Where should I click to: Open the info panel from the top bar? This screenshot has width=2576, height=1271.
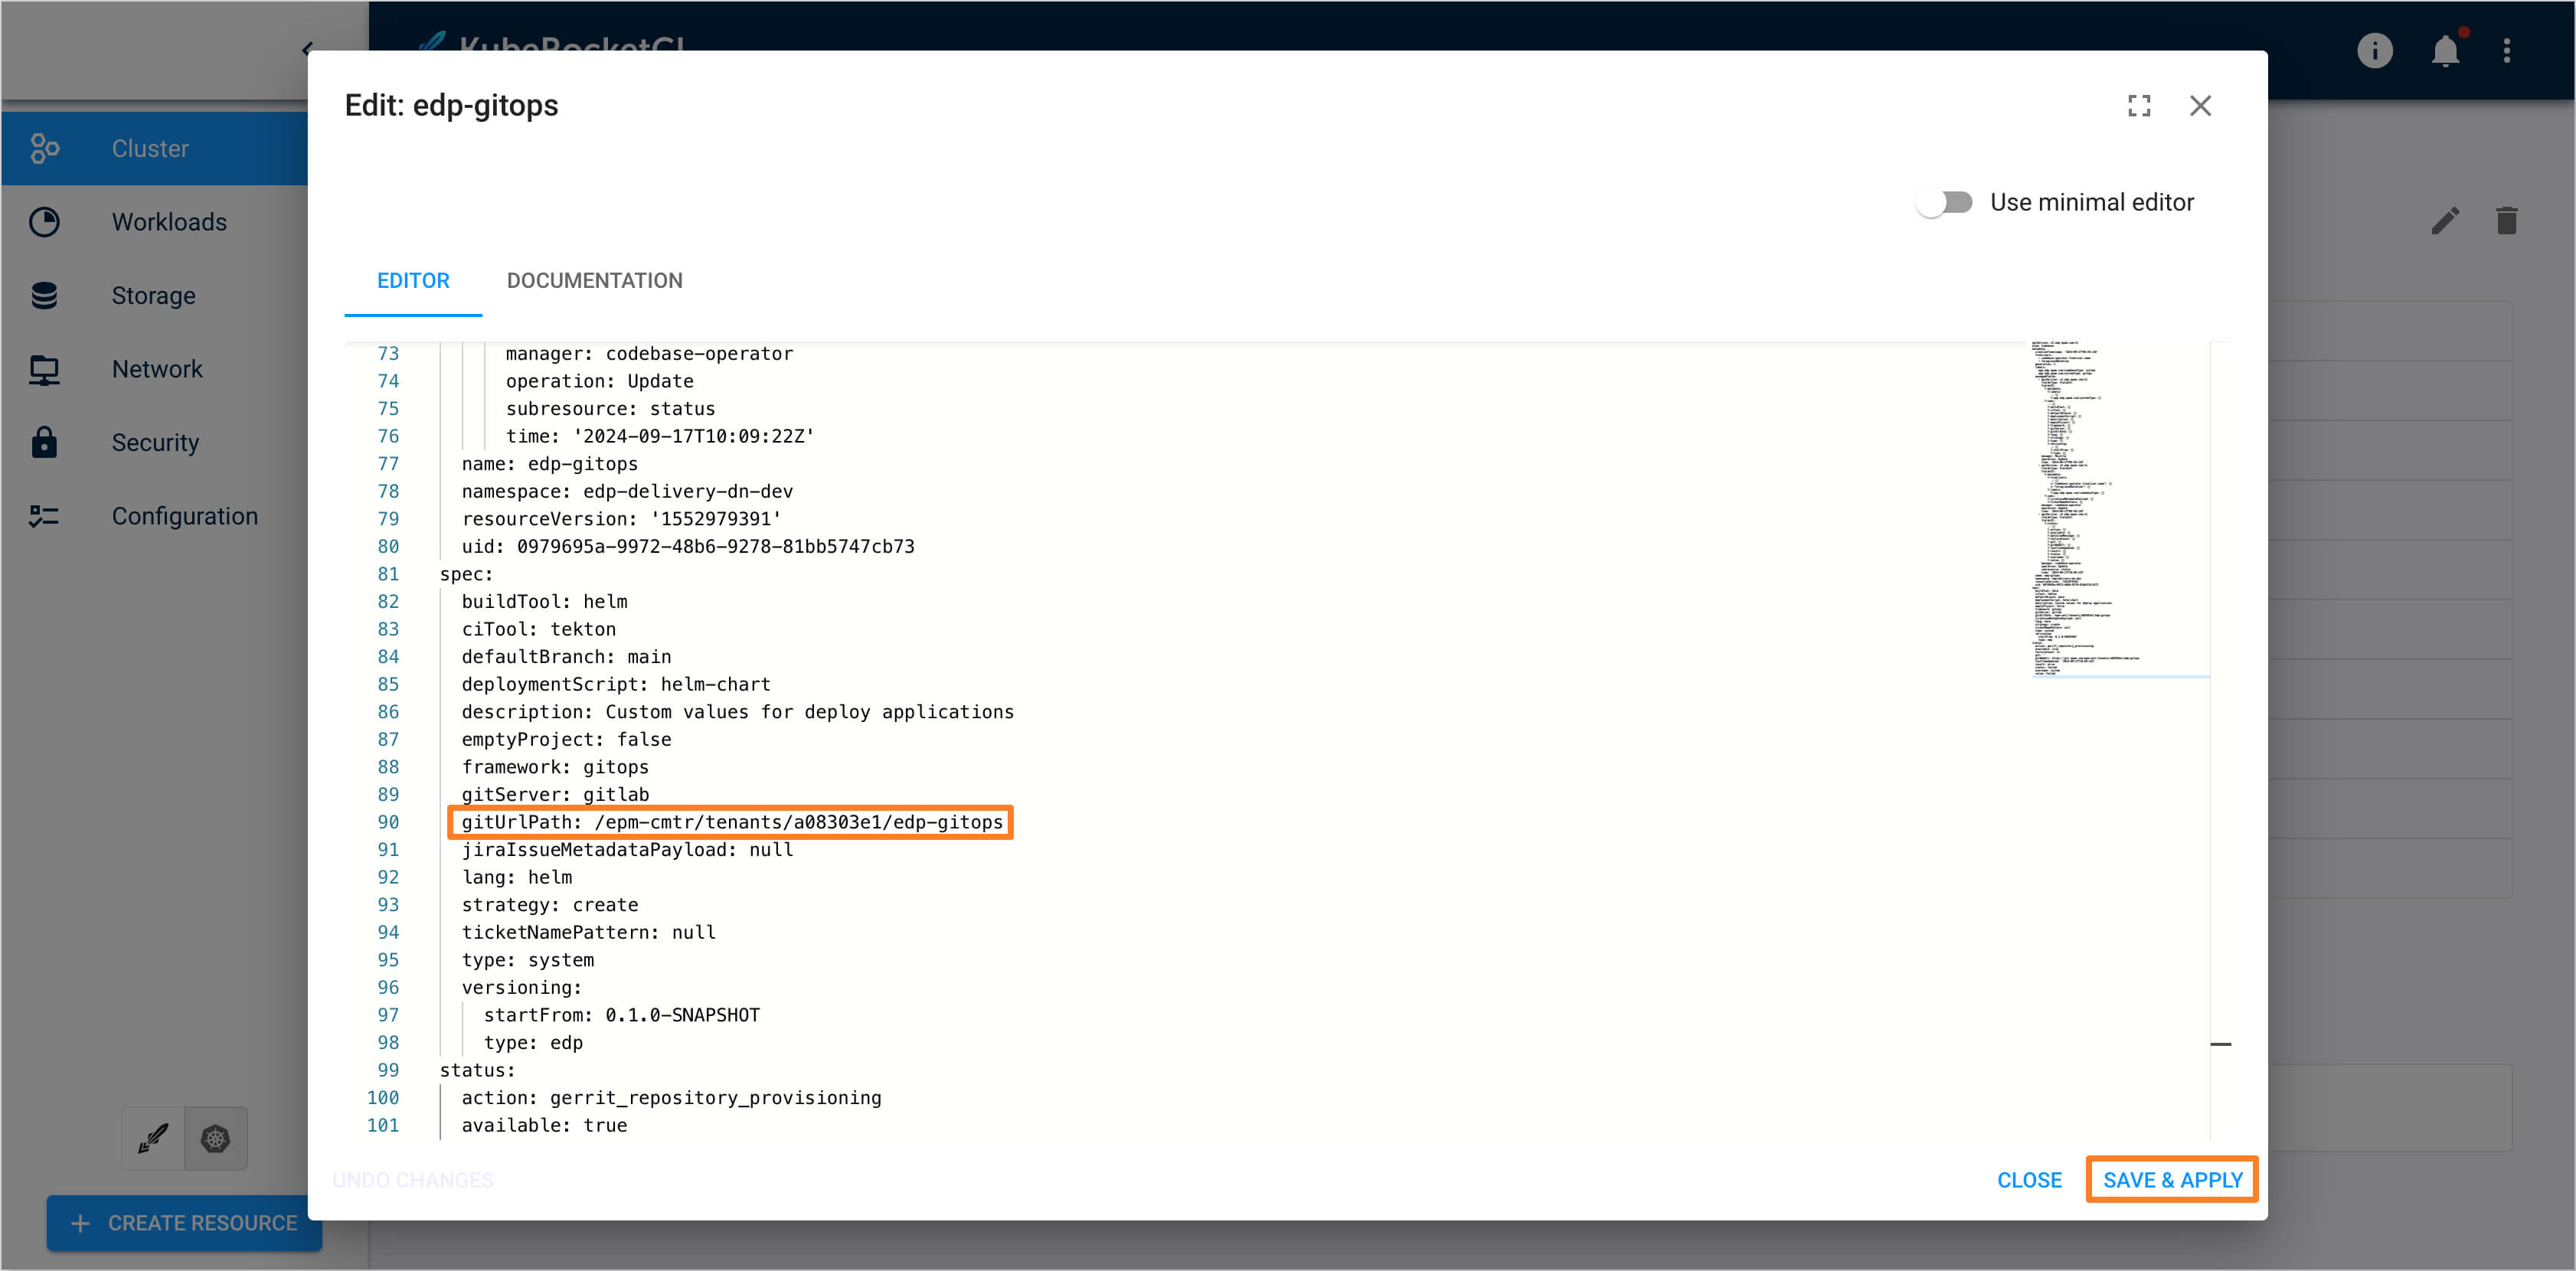(2375, 50)
